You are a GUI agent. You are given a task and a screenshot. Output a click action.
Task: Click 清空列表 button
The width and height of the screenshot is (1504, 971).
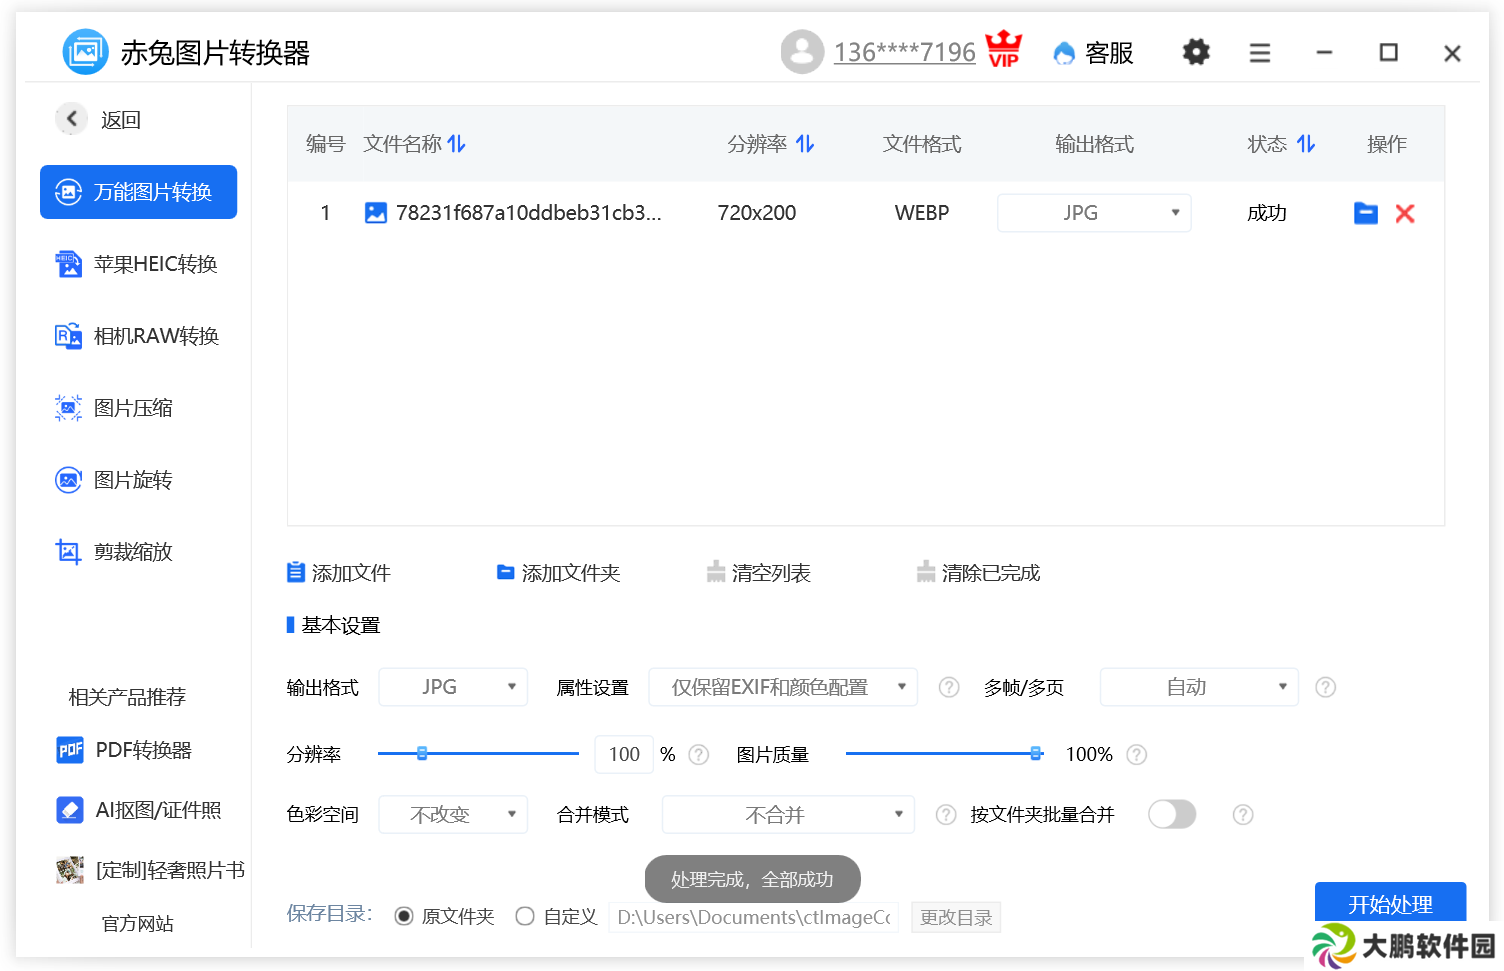(x=759, y=573)
